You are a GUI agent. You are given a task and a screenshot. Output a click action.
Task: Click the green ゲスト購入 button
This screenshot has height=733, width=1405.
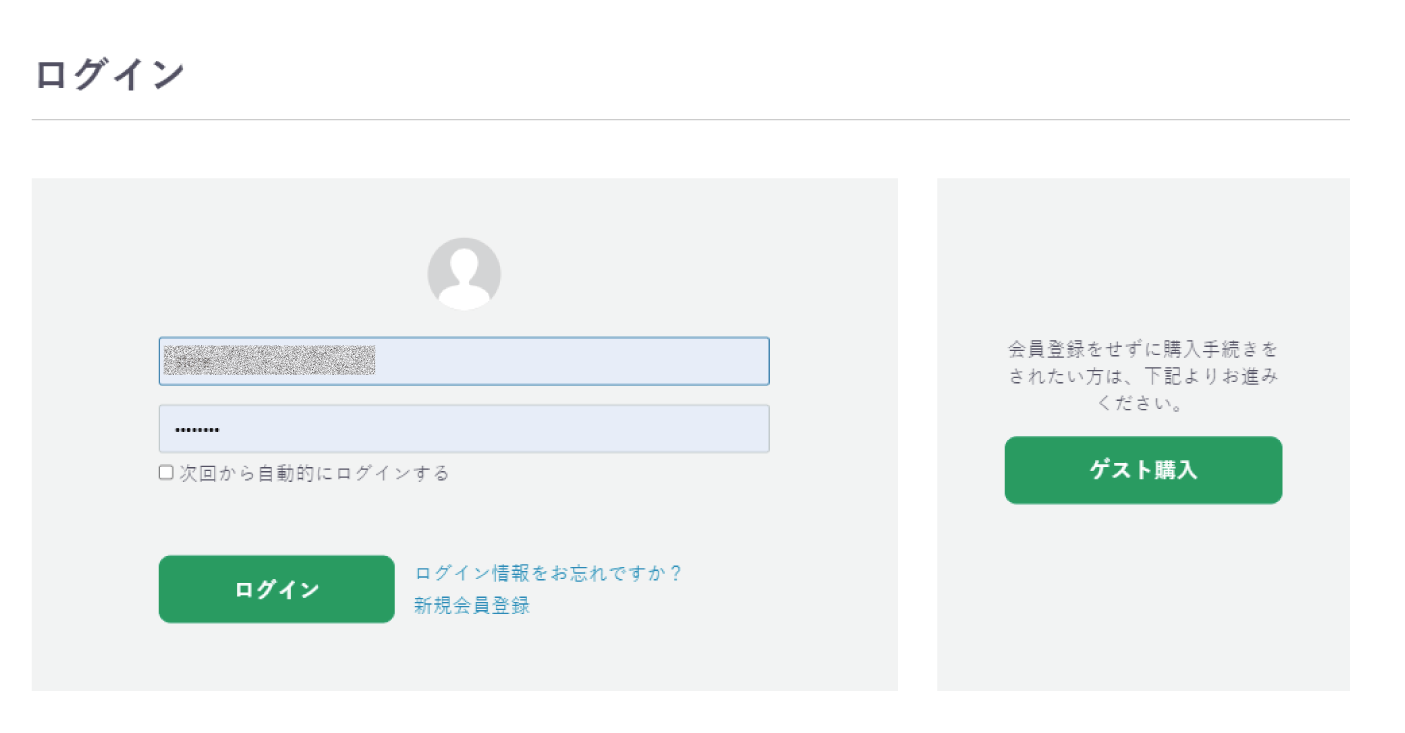pyautogui.click(x=1143, y=470)
